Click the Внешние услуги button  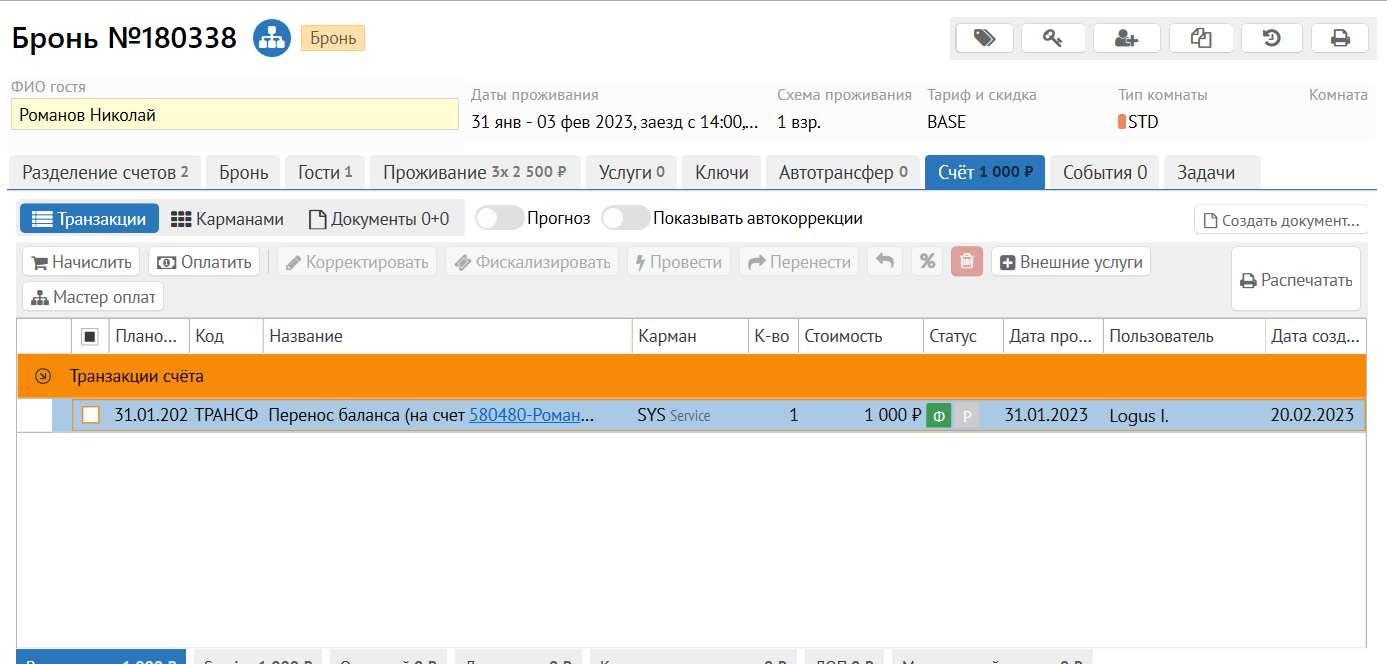[1071, 262]
